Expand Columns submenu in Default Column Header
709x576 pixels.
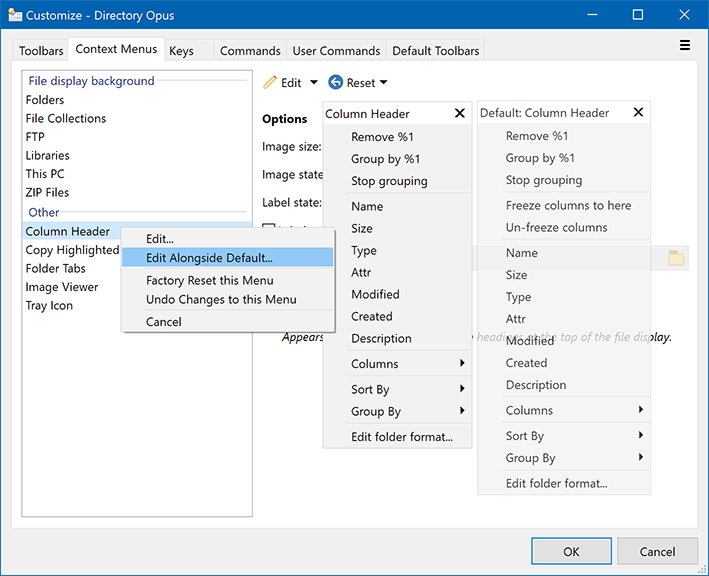point(640,410)
